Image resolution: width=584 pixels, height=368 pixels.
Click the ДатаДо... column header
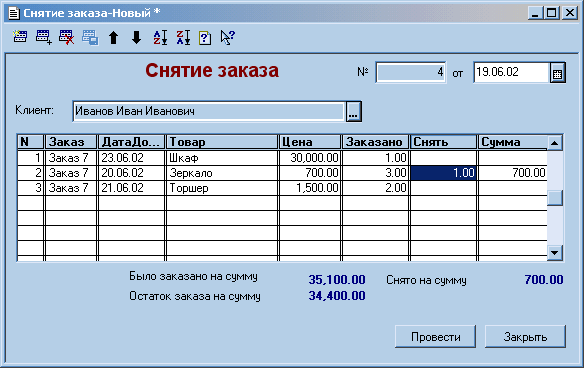[131, 142]
